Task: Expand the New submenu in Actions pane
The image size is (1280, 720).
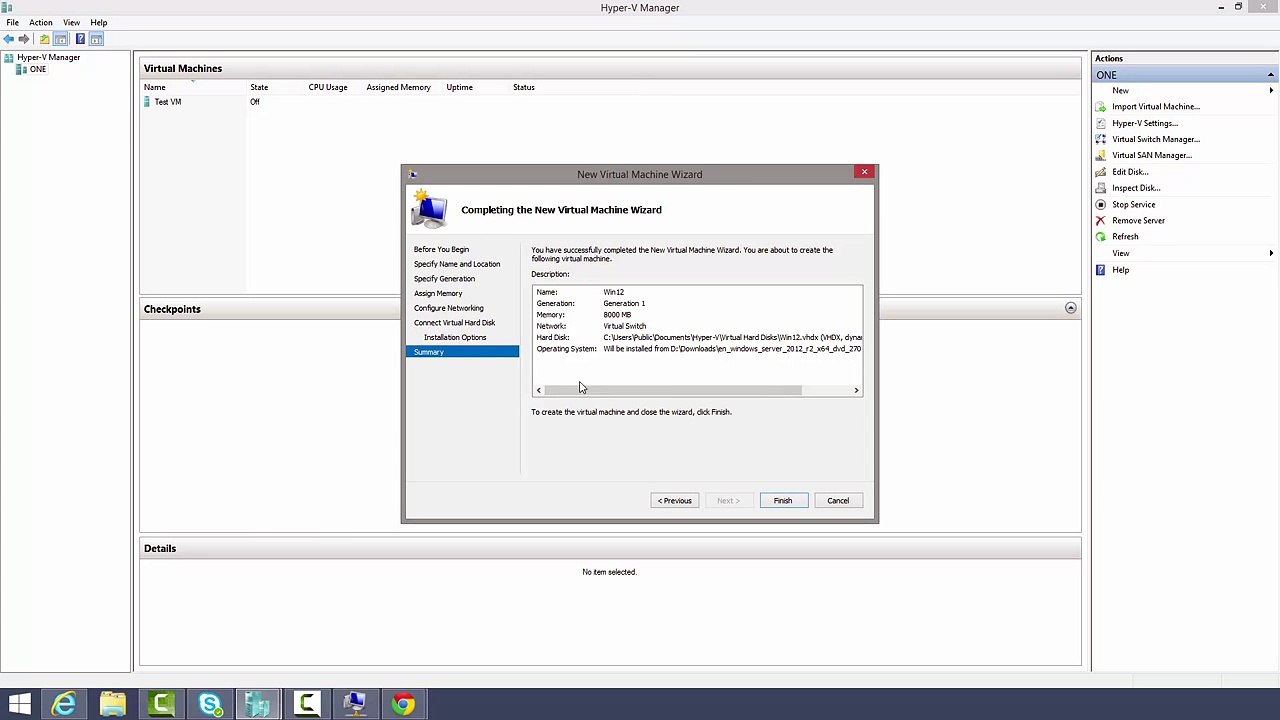Action: 1271,91
